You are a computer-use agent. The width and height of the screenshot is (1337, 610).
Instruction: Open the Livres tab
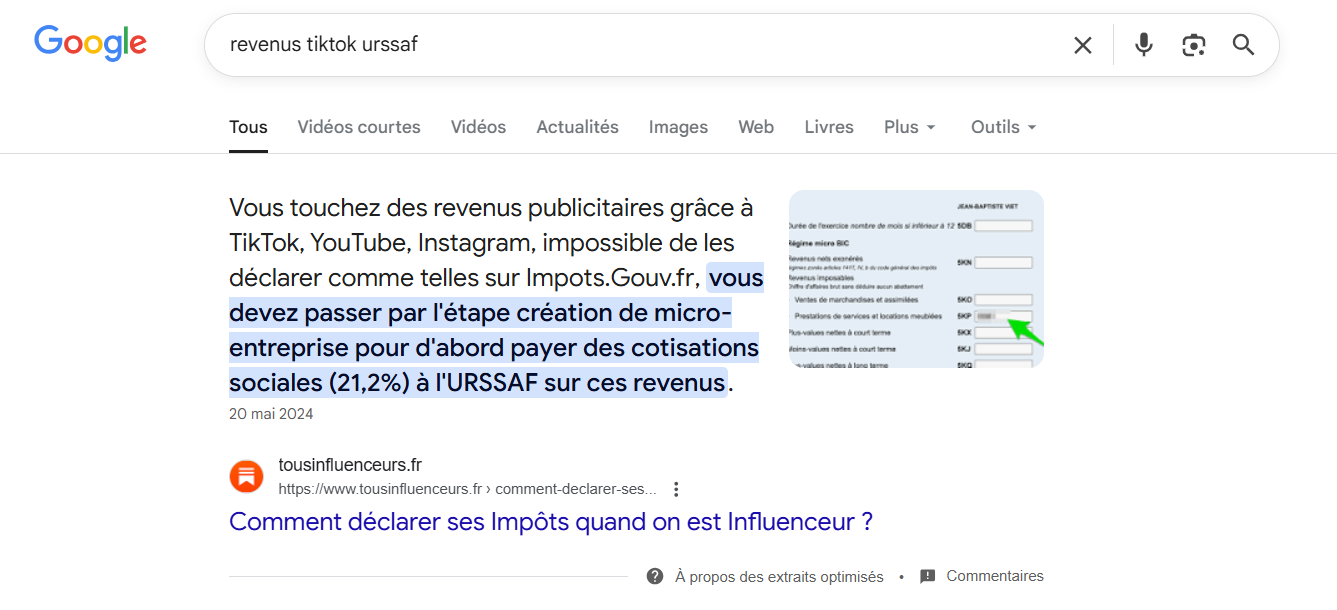pyautogui.click(x=829, y=128)
